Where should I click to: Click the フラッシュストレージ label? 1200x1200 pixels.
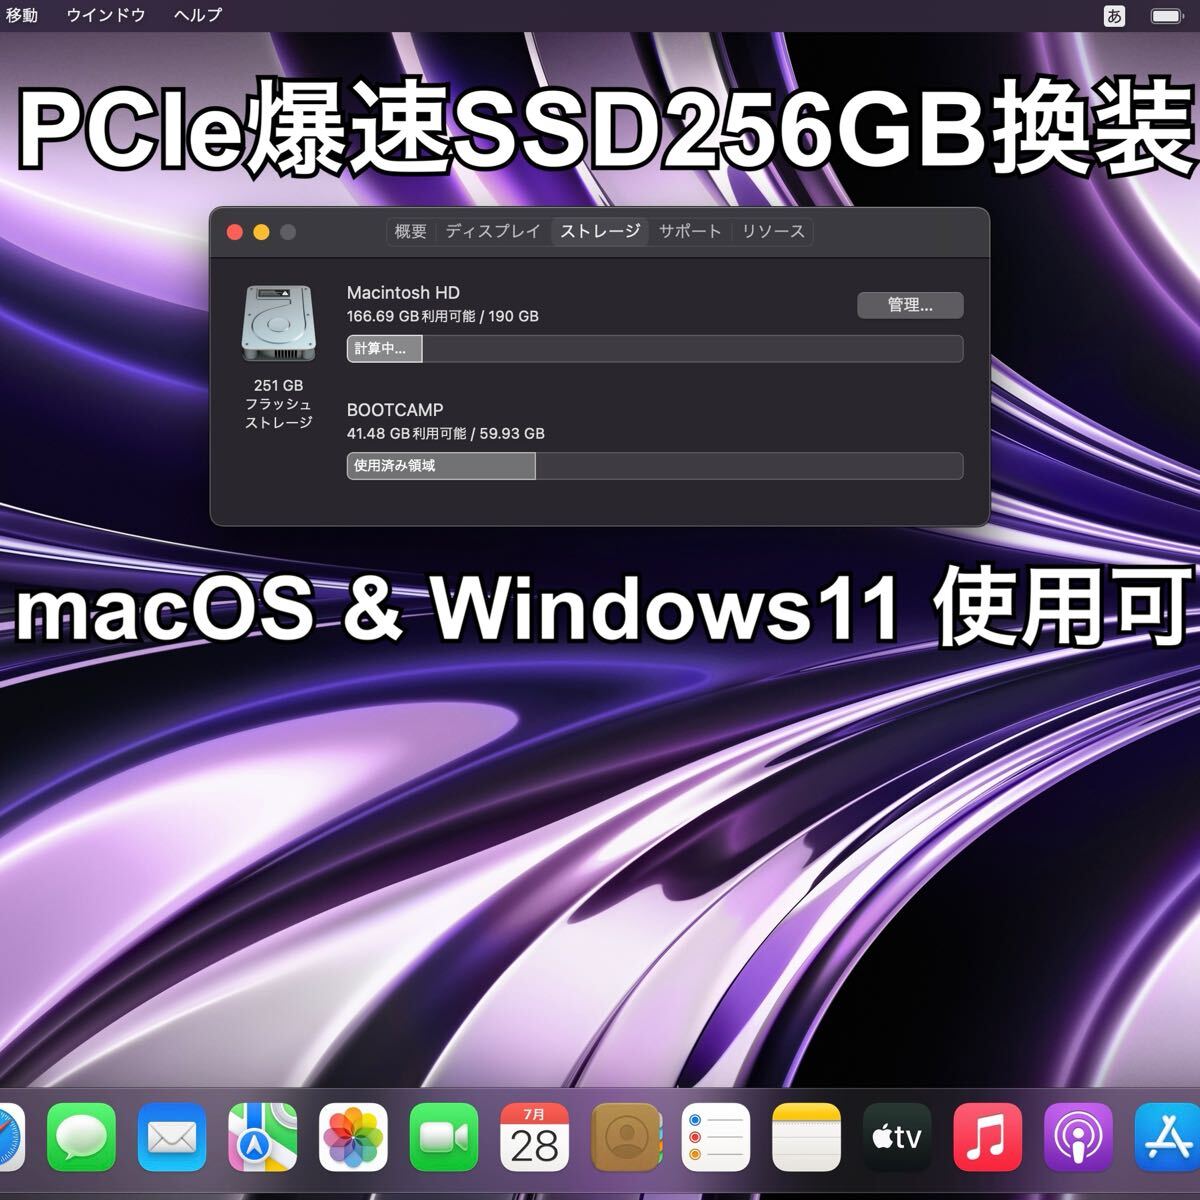tap(279, 413)
